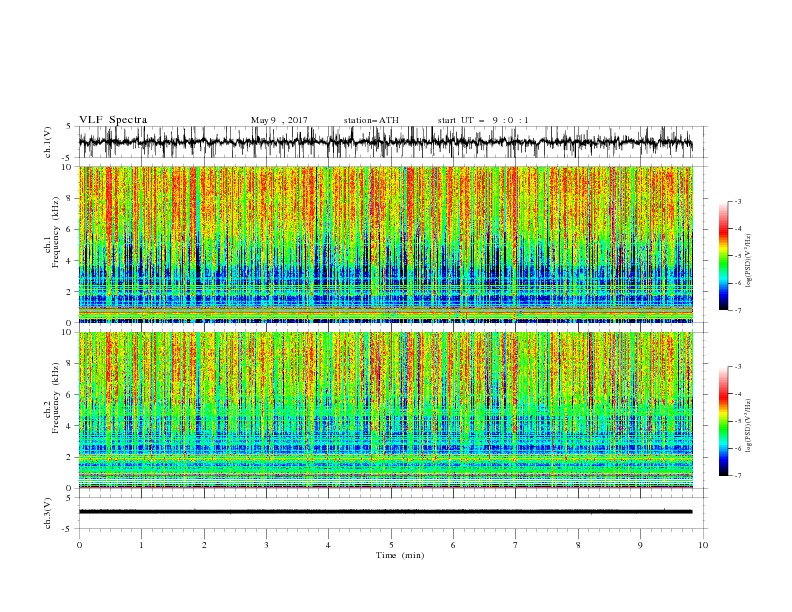Screen dimensions: 792x612
Task: Click the "ch.1(V)" waveform axis label
Action: [x=48, y=142]
